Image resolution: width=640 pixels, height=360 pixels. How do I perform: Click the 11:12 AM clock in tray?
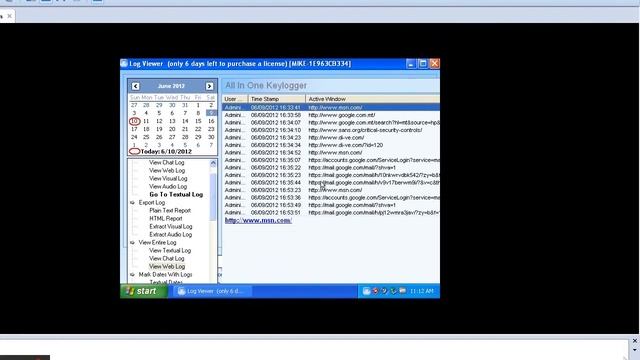(x=422, y=291)
